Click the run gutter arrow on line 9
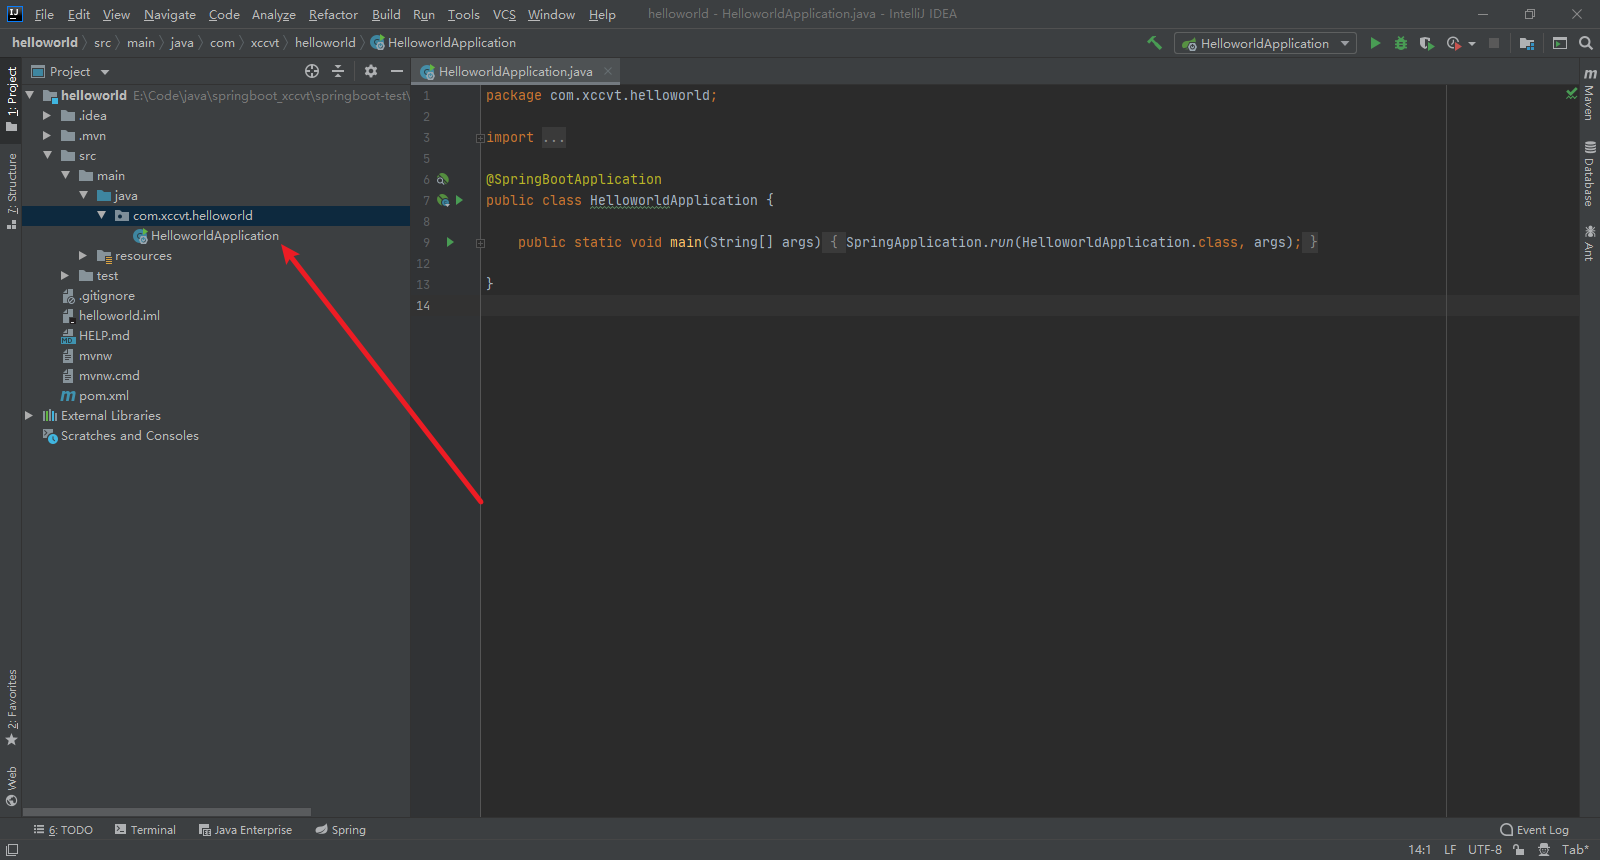This screenshot has width=1600, height=860. click(x=450, y=242)
